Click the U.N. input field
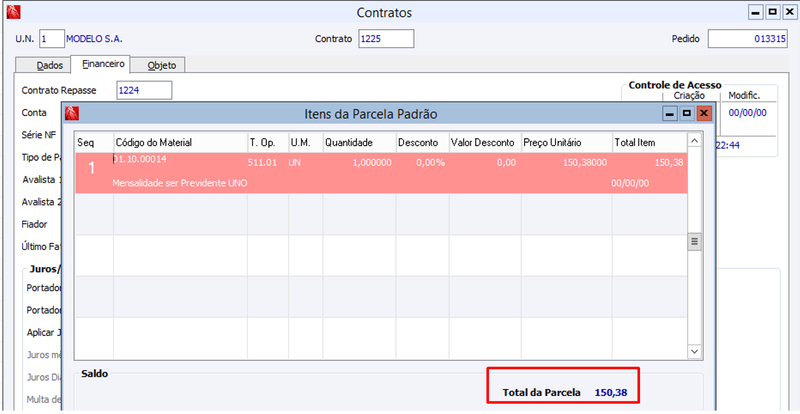The height and width of the screenshot is (414, 800). 52,38
